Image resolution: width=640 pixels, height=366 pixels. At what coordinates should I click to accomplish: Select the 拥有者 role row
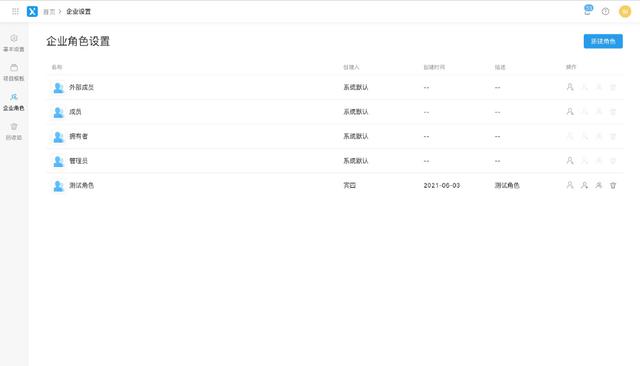point(335,136)
